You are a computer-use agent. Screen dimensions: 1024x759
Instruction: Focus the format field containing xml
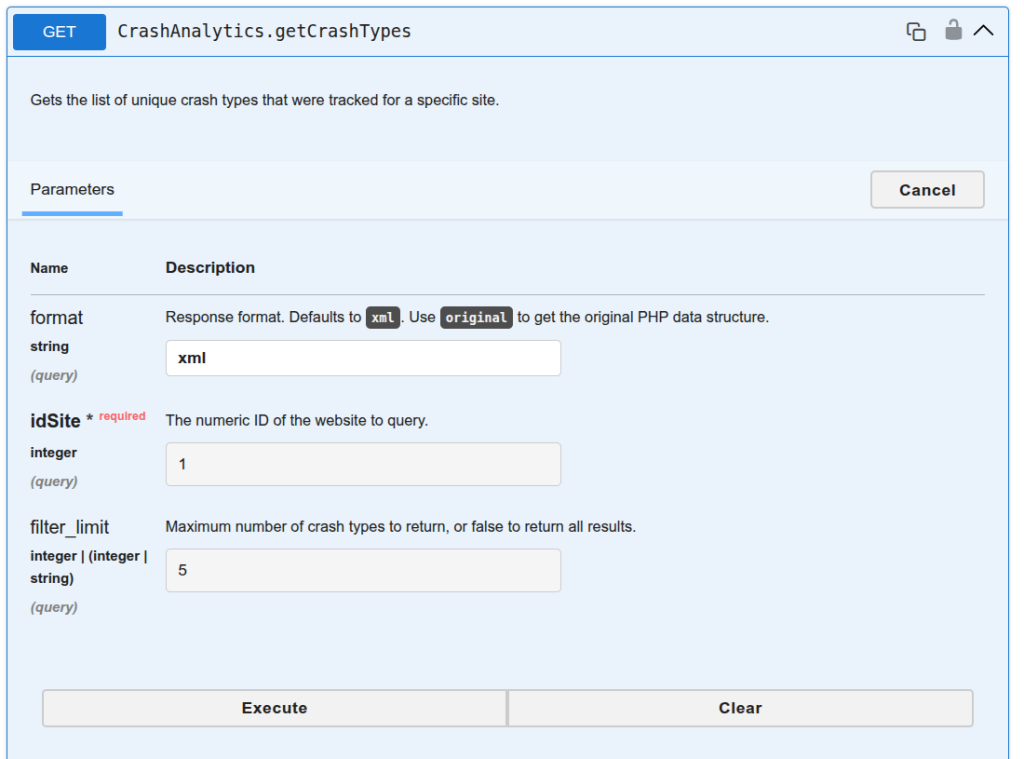pyautogui.click(x=363, y=358)
